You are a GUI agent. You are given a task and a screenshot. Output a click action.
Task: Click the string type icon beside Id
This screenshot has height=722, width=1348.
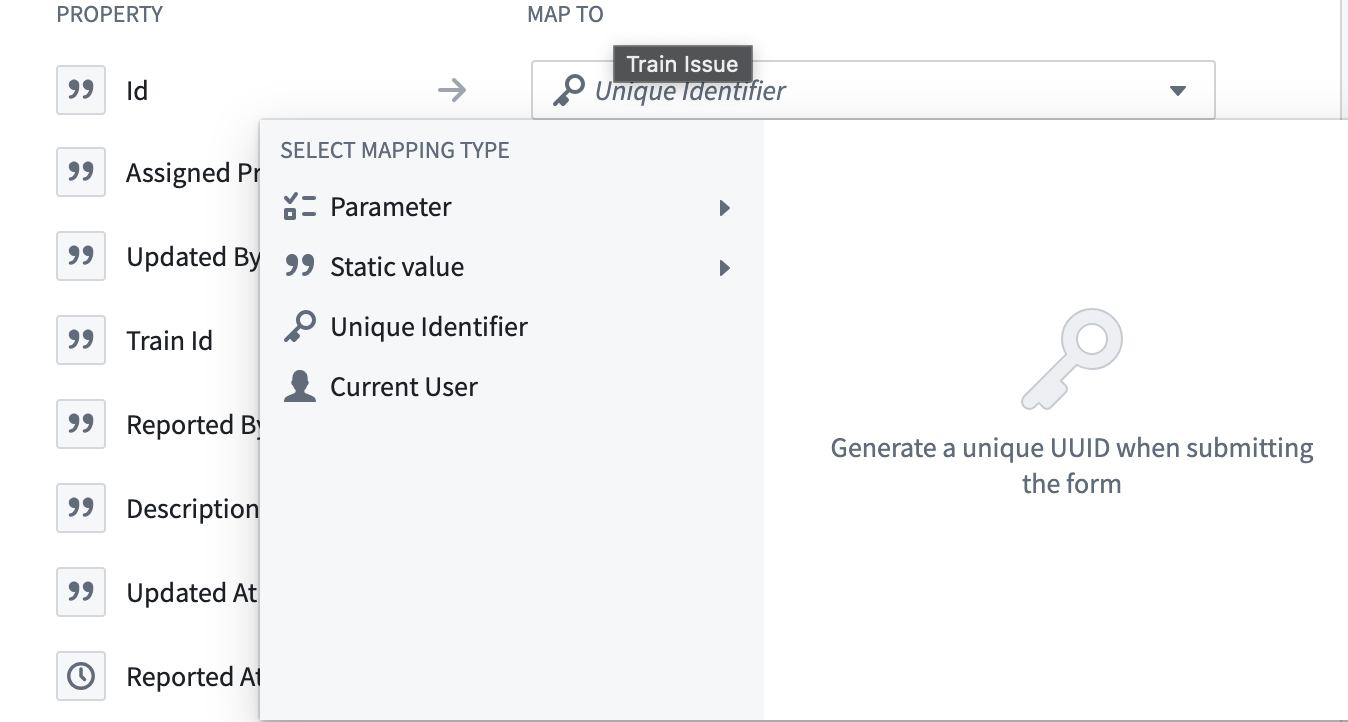[81, 90]
